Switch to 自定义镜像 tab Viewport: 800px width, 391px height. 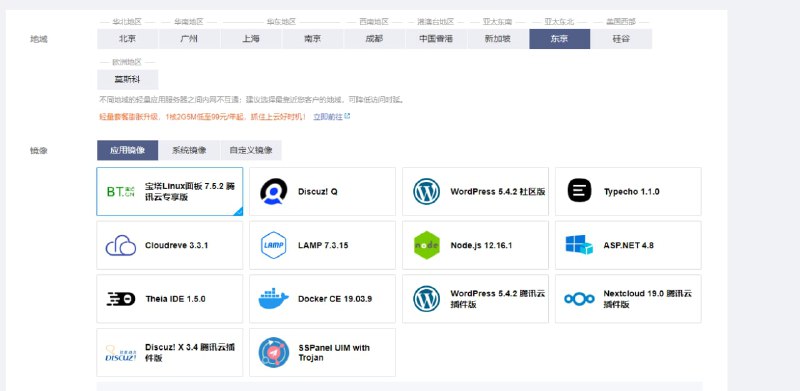pyautogui.click(x=251, y=150)
